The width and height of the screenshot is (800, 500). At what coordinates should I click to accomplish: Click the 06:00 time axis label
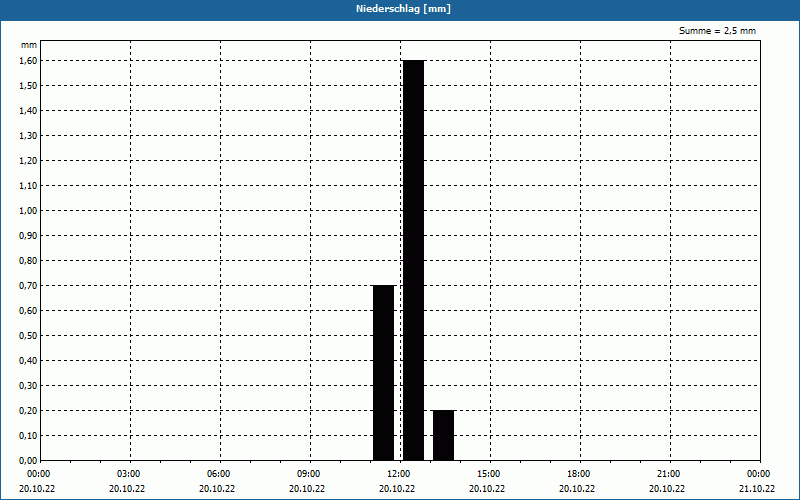(x=219, y=474)
